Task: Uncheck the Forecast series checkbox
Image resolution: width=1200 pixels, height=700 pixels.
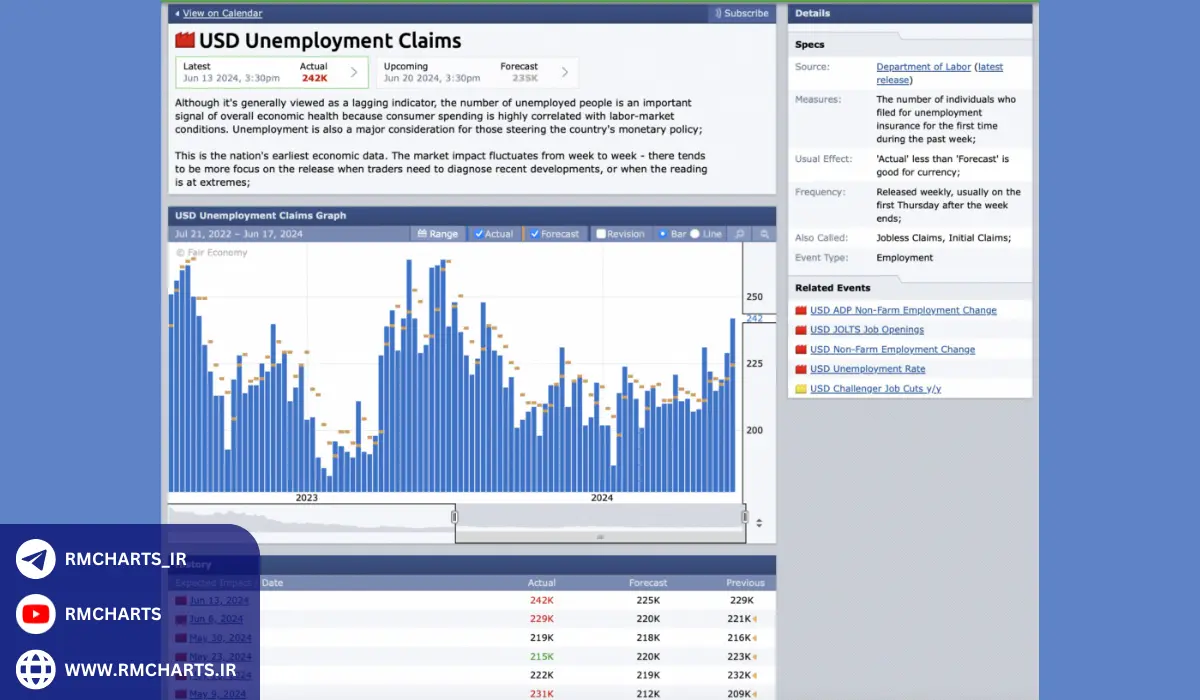Action: 535,234
